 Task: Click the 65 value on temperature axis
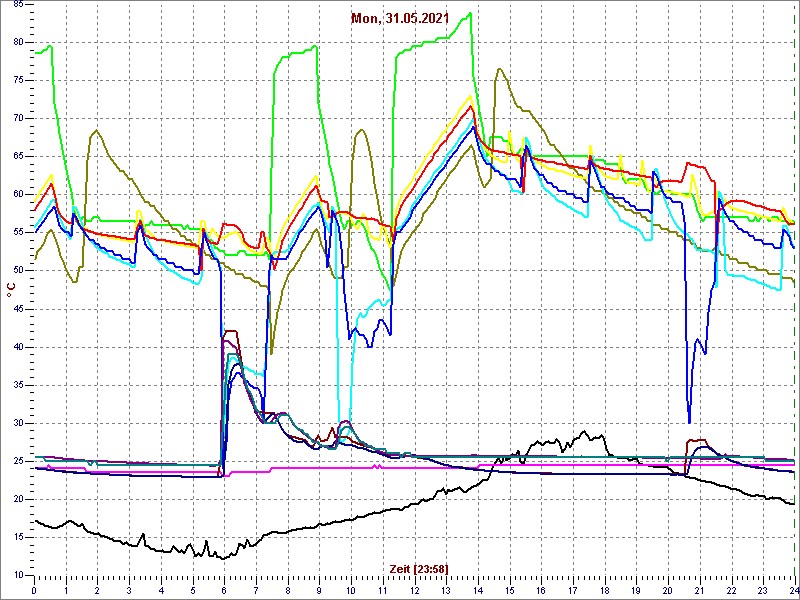(19, 157)
